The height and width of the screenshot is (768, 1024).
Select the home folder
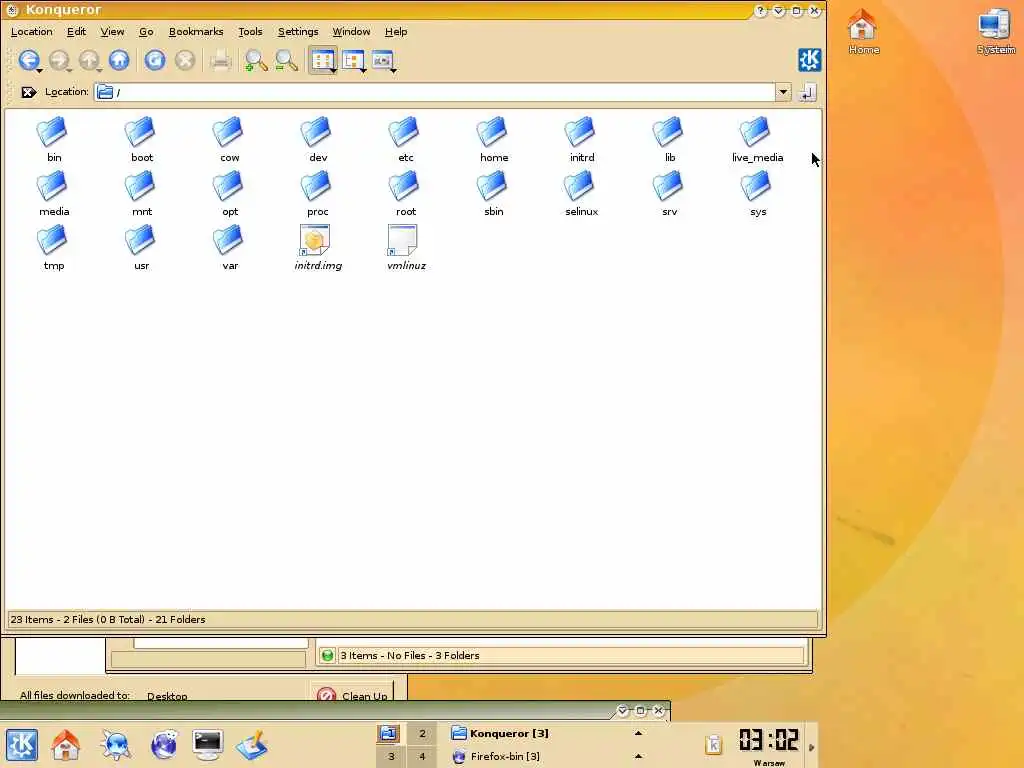click(x=494, y=139)
